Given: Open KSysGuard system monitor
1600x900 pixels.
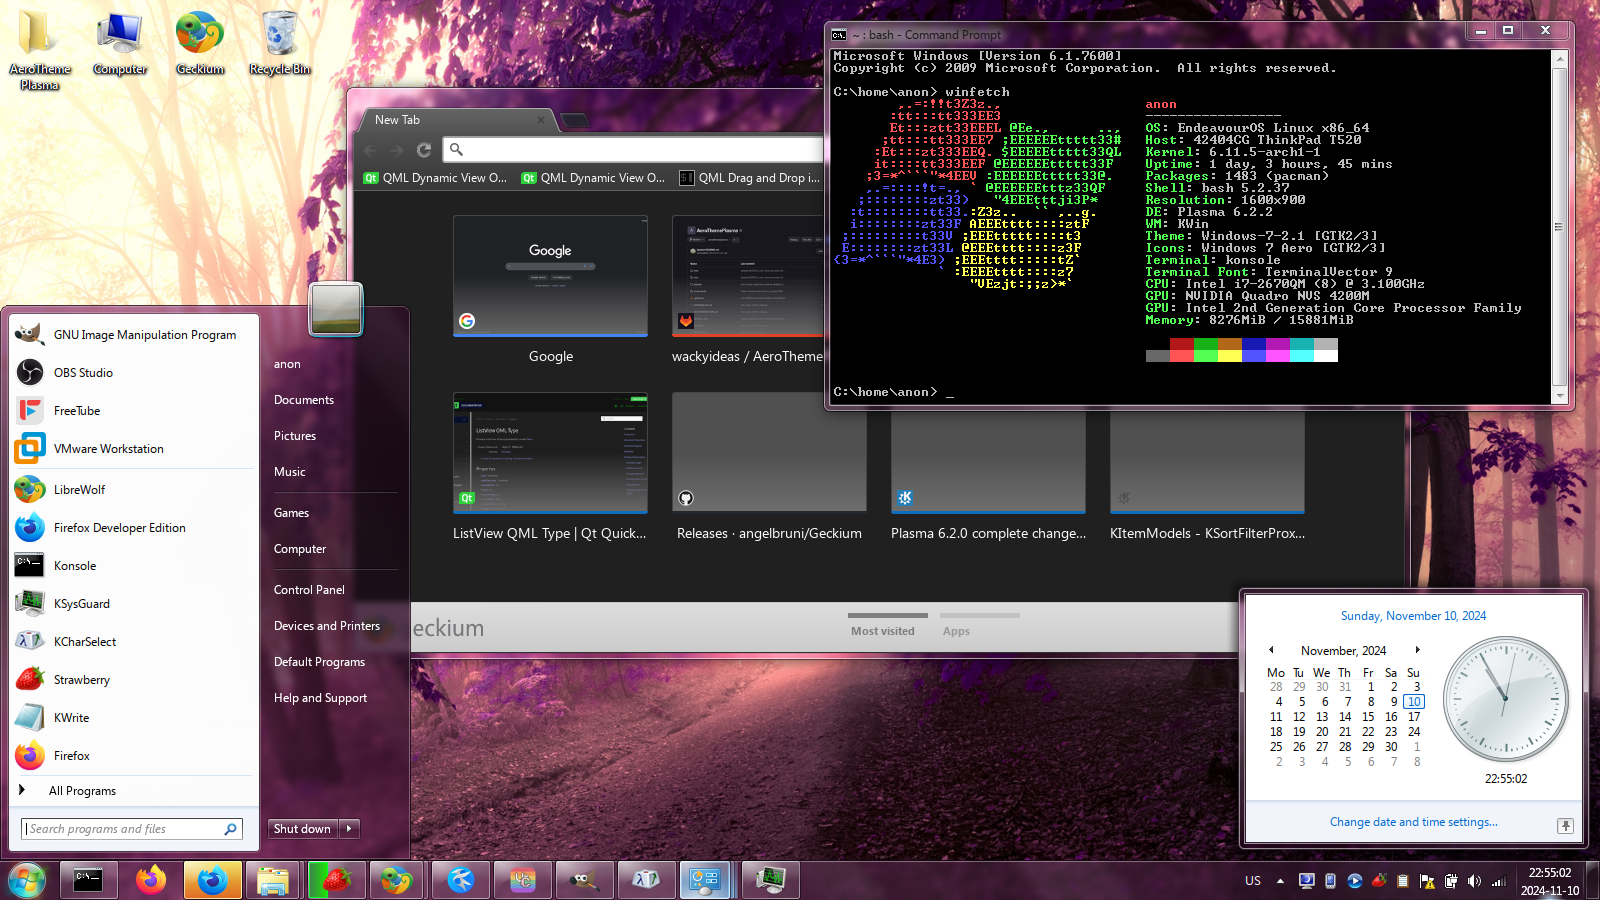Looking at the screenshot, I should 80,603.
